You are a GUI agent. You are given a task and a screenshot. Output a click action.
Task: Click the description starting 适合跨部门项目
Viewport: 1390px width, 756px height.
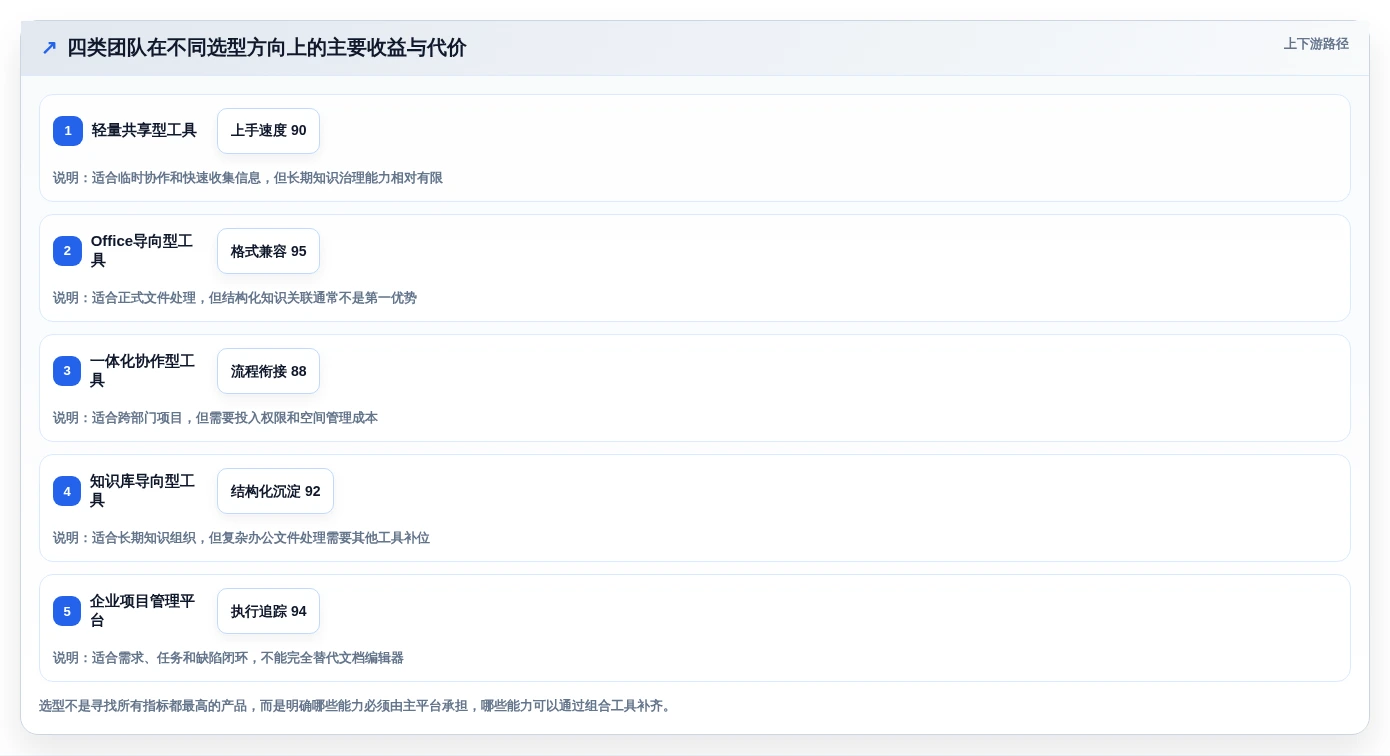click(x=215, y=418)
